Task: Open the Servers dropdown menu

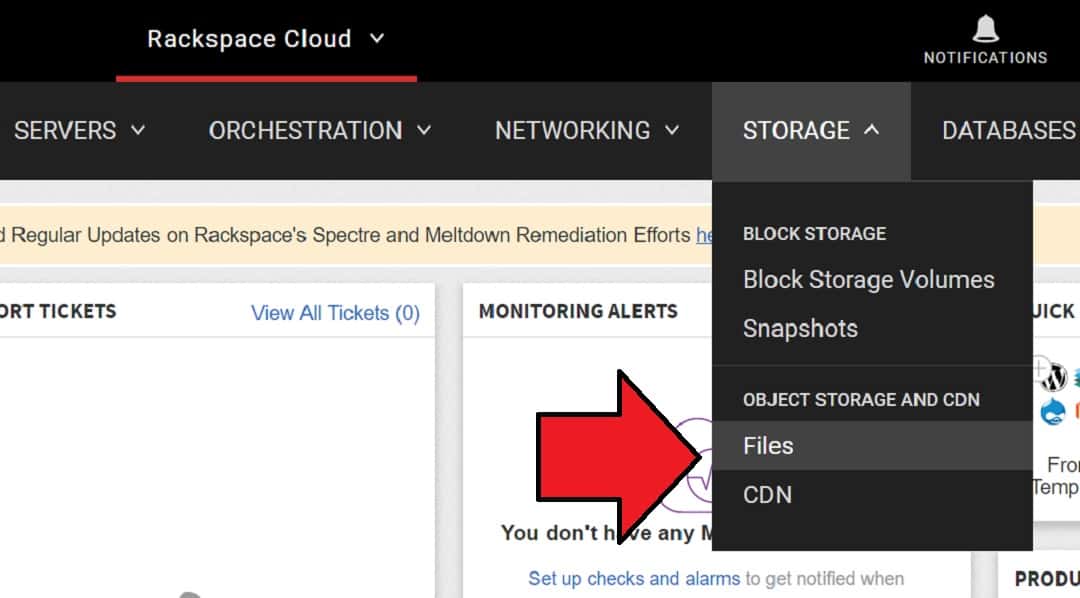Action: tap(80, 130)
